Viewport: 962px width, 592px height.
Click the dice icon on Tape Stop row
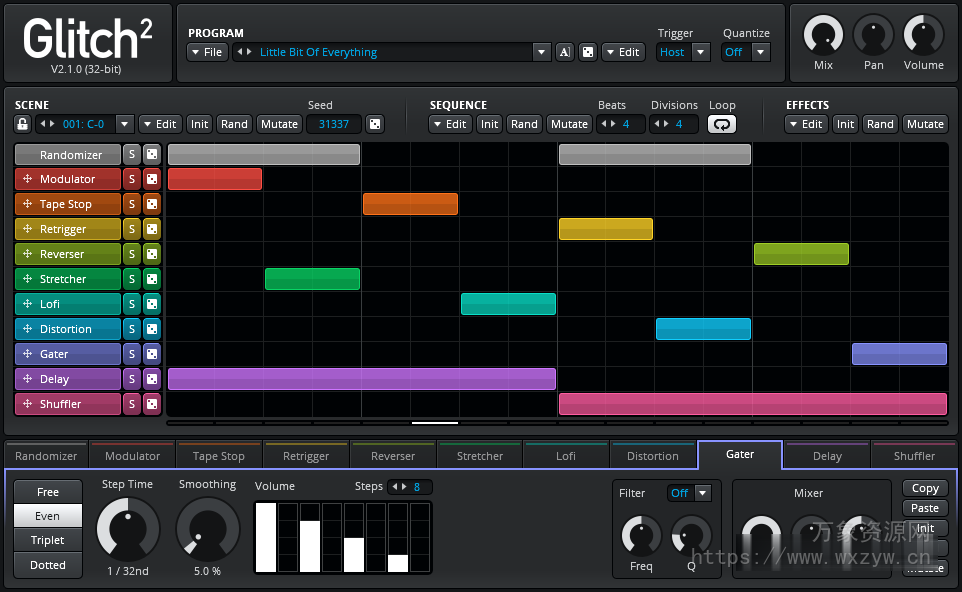[x=152, y=204]
